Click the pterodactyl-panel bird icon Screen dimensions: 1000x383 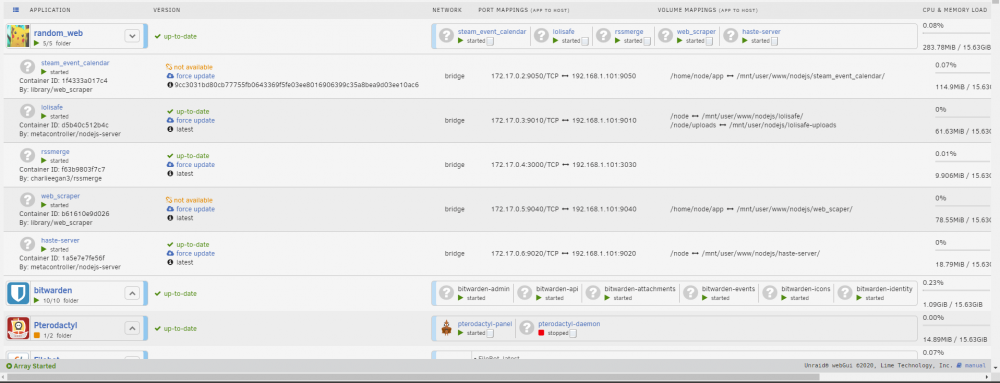[447, 328]
